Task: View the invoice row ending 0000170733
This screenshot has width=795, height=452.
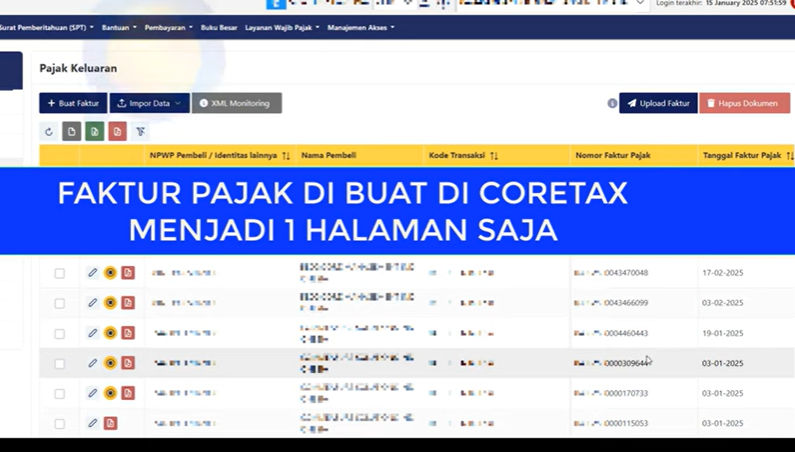Action: [110, 393]
